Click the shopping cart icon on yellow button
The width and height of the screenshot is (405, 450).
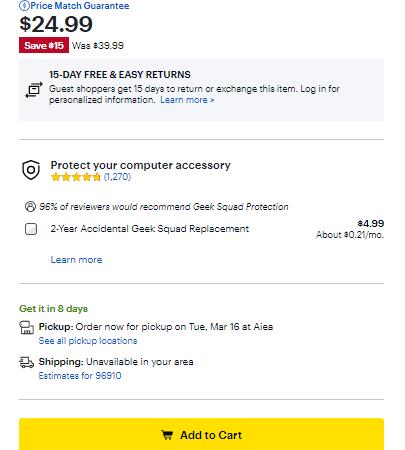(x=167, y=435)
